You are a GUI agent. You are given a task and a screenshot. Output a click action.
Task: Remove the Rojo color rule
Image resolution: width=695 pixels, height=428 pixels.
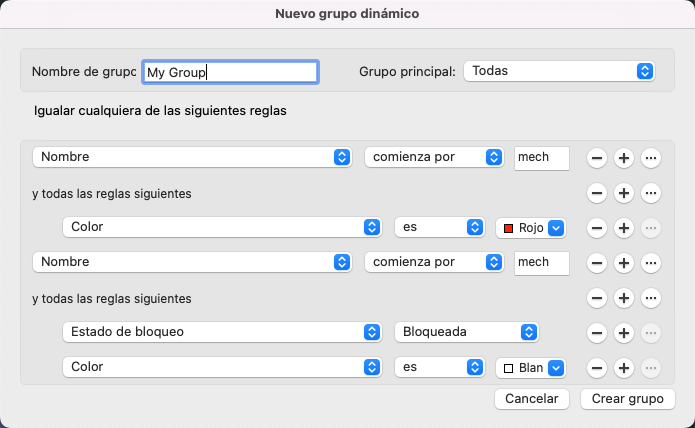click(596, 227)
